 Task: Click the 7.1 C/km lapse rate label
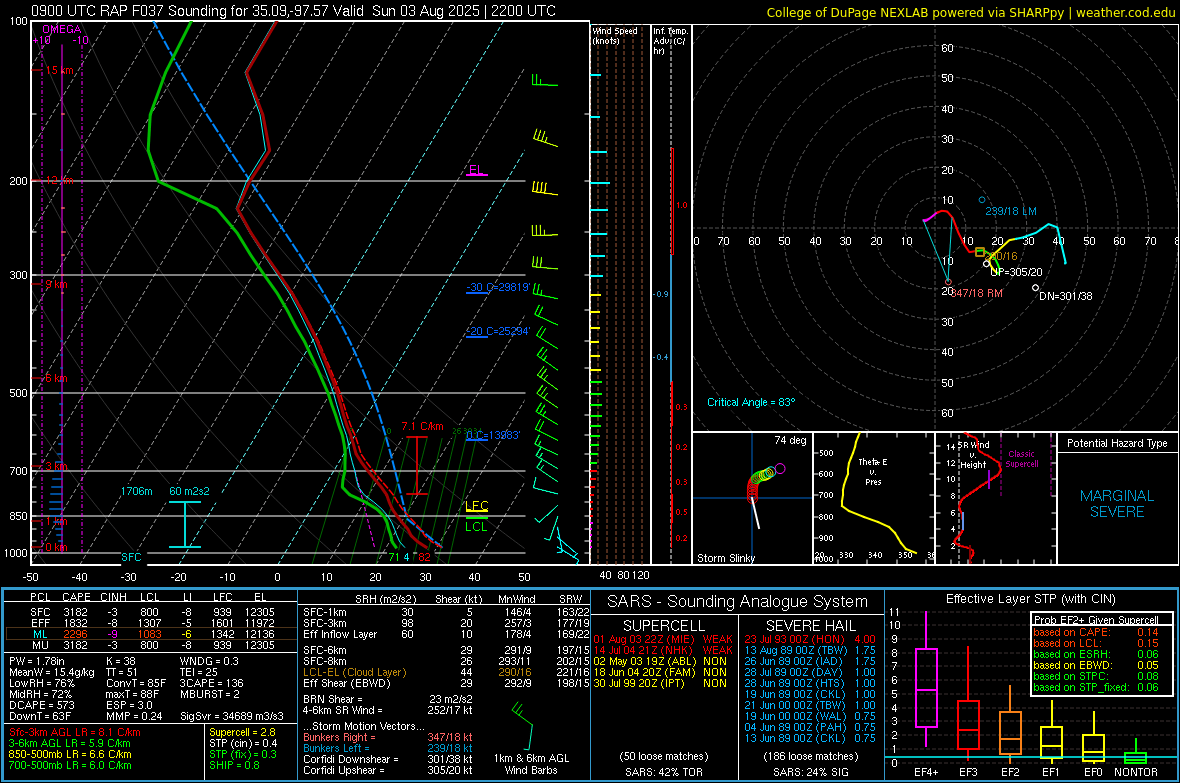(422, 426)
